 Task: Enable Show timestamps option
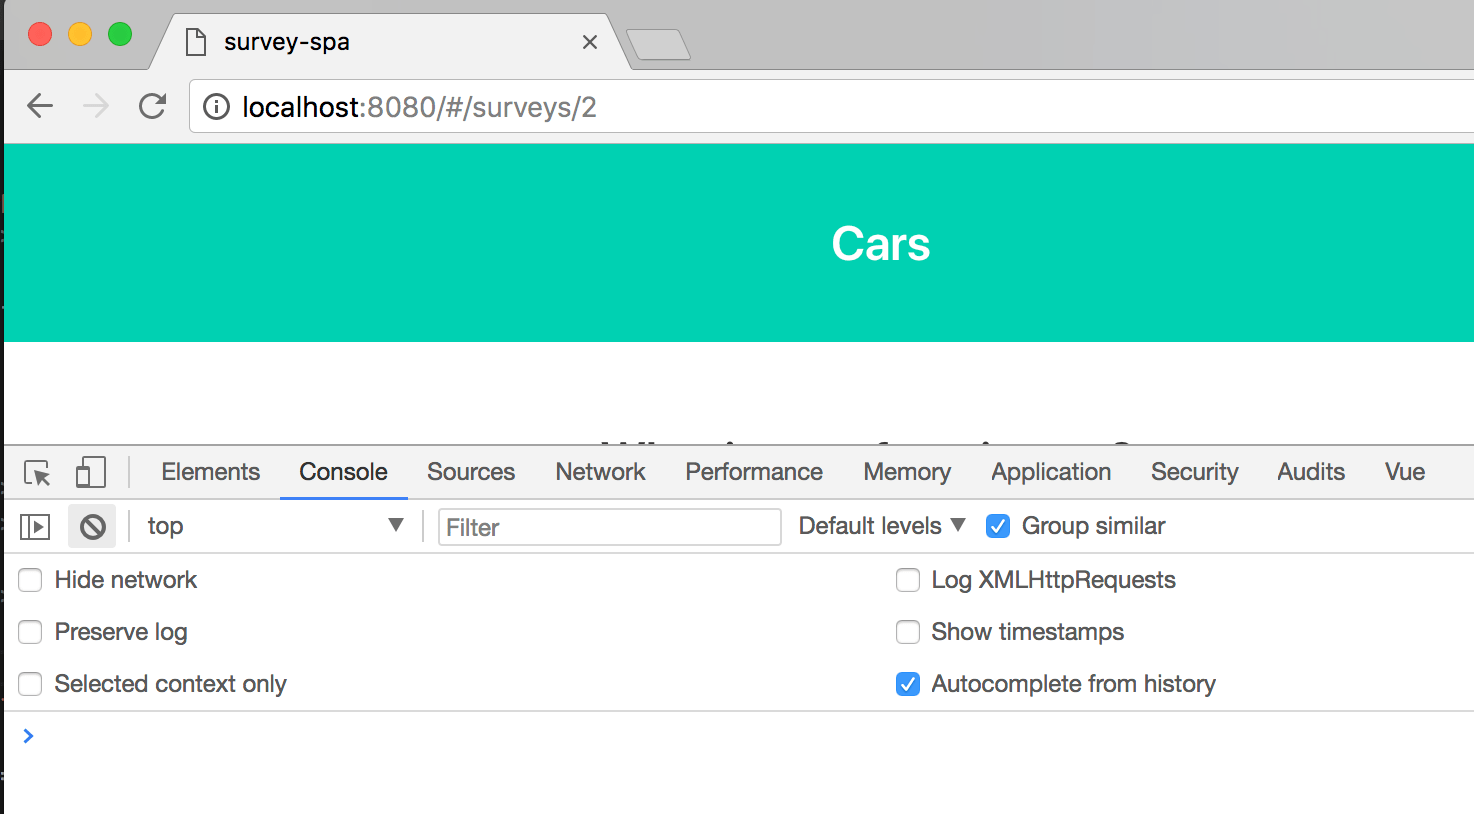(908, 632)
